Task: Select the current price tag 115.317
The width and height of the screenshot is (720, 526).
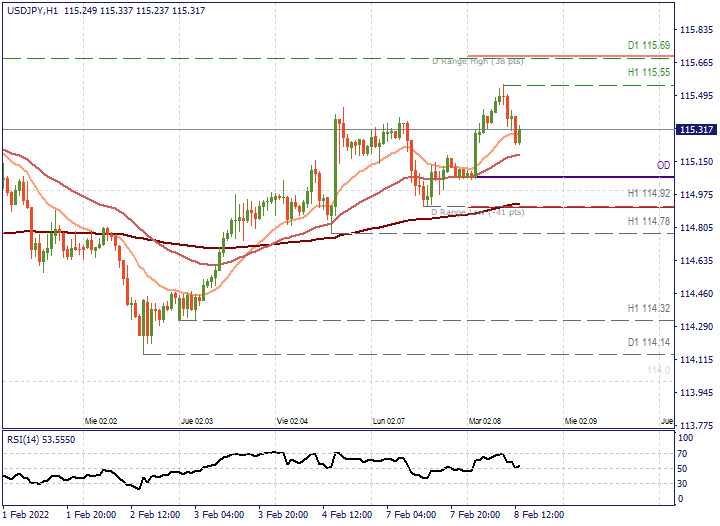Action: point(696,130)
